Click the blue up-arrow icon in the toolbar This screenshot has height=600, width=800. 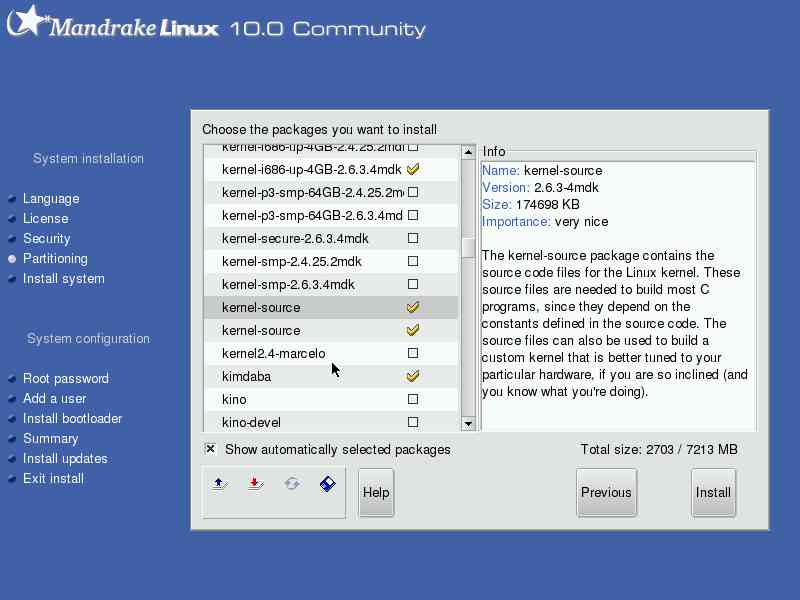(220, 484)
